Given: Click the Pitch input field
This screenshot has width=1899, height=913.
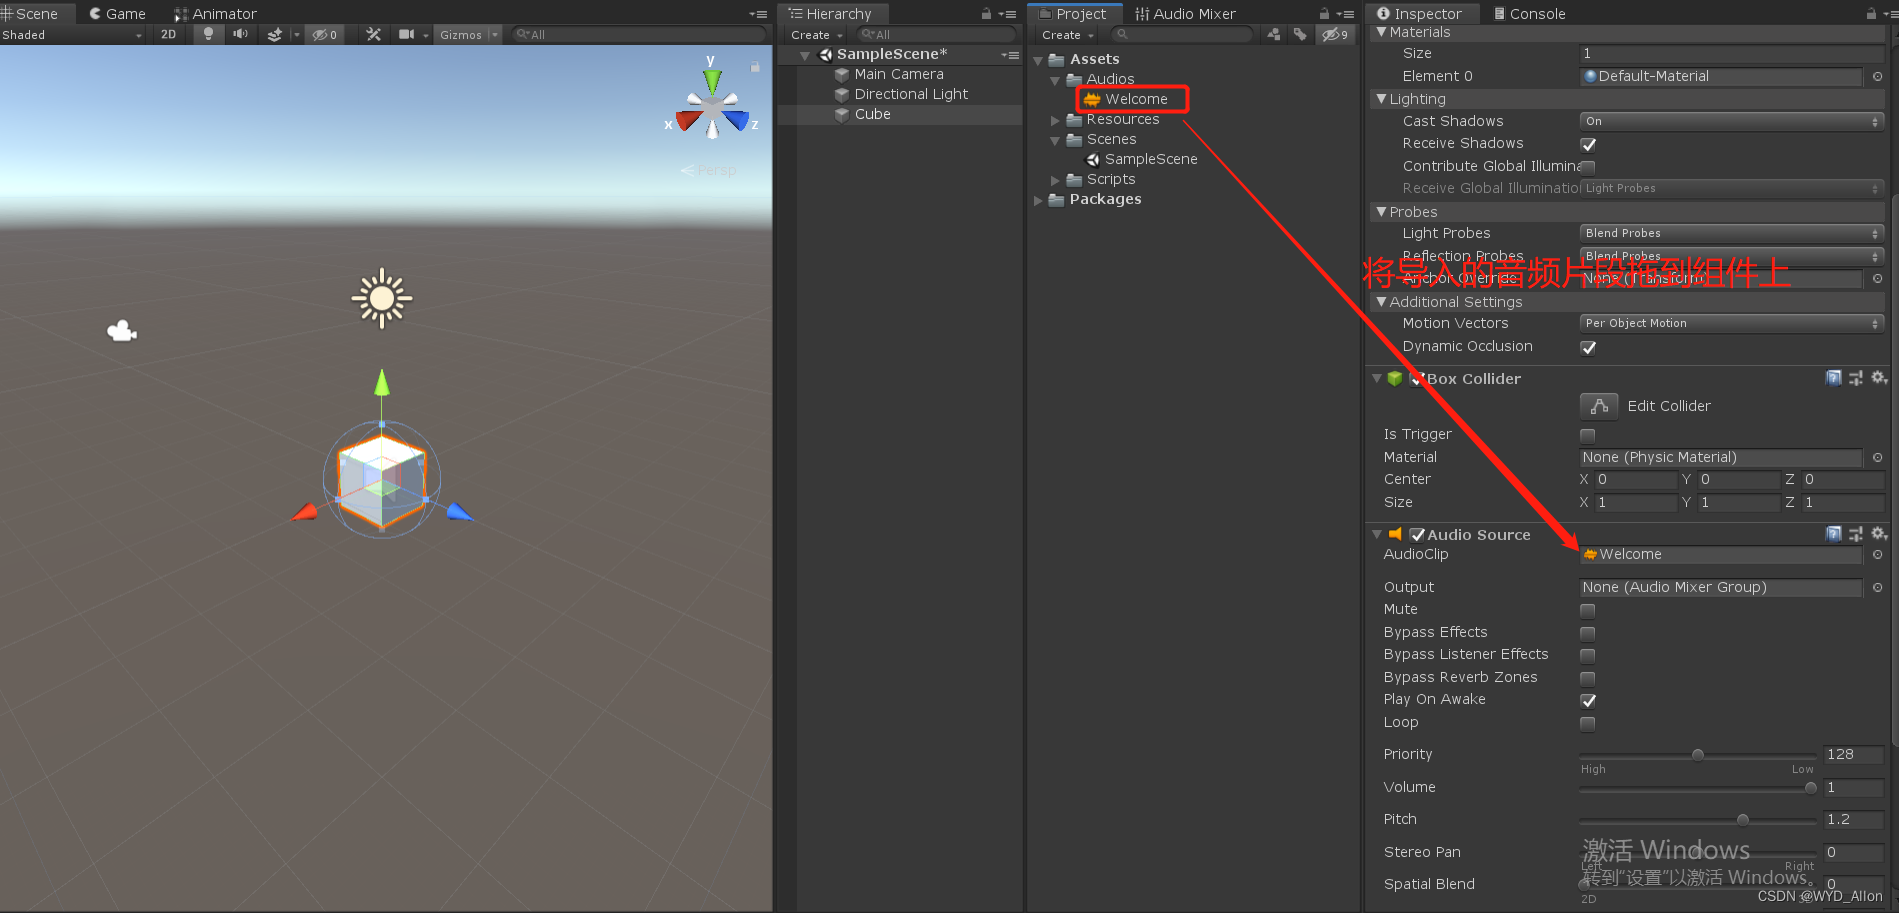Looking at the screenshot, I should point(1852,819).
